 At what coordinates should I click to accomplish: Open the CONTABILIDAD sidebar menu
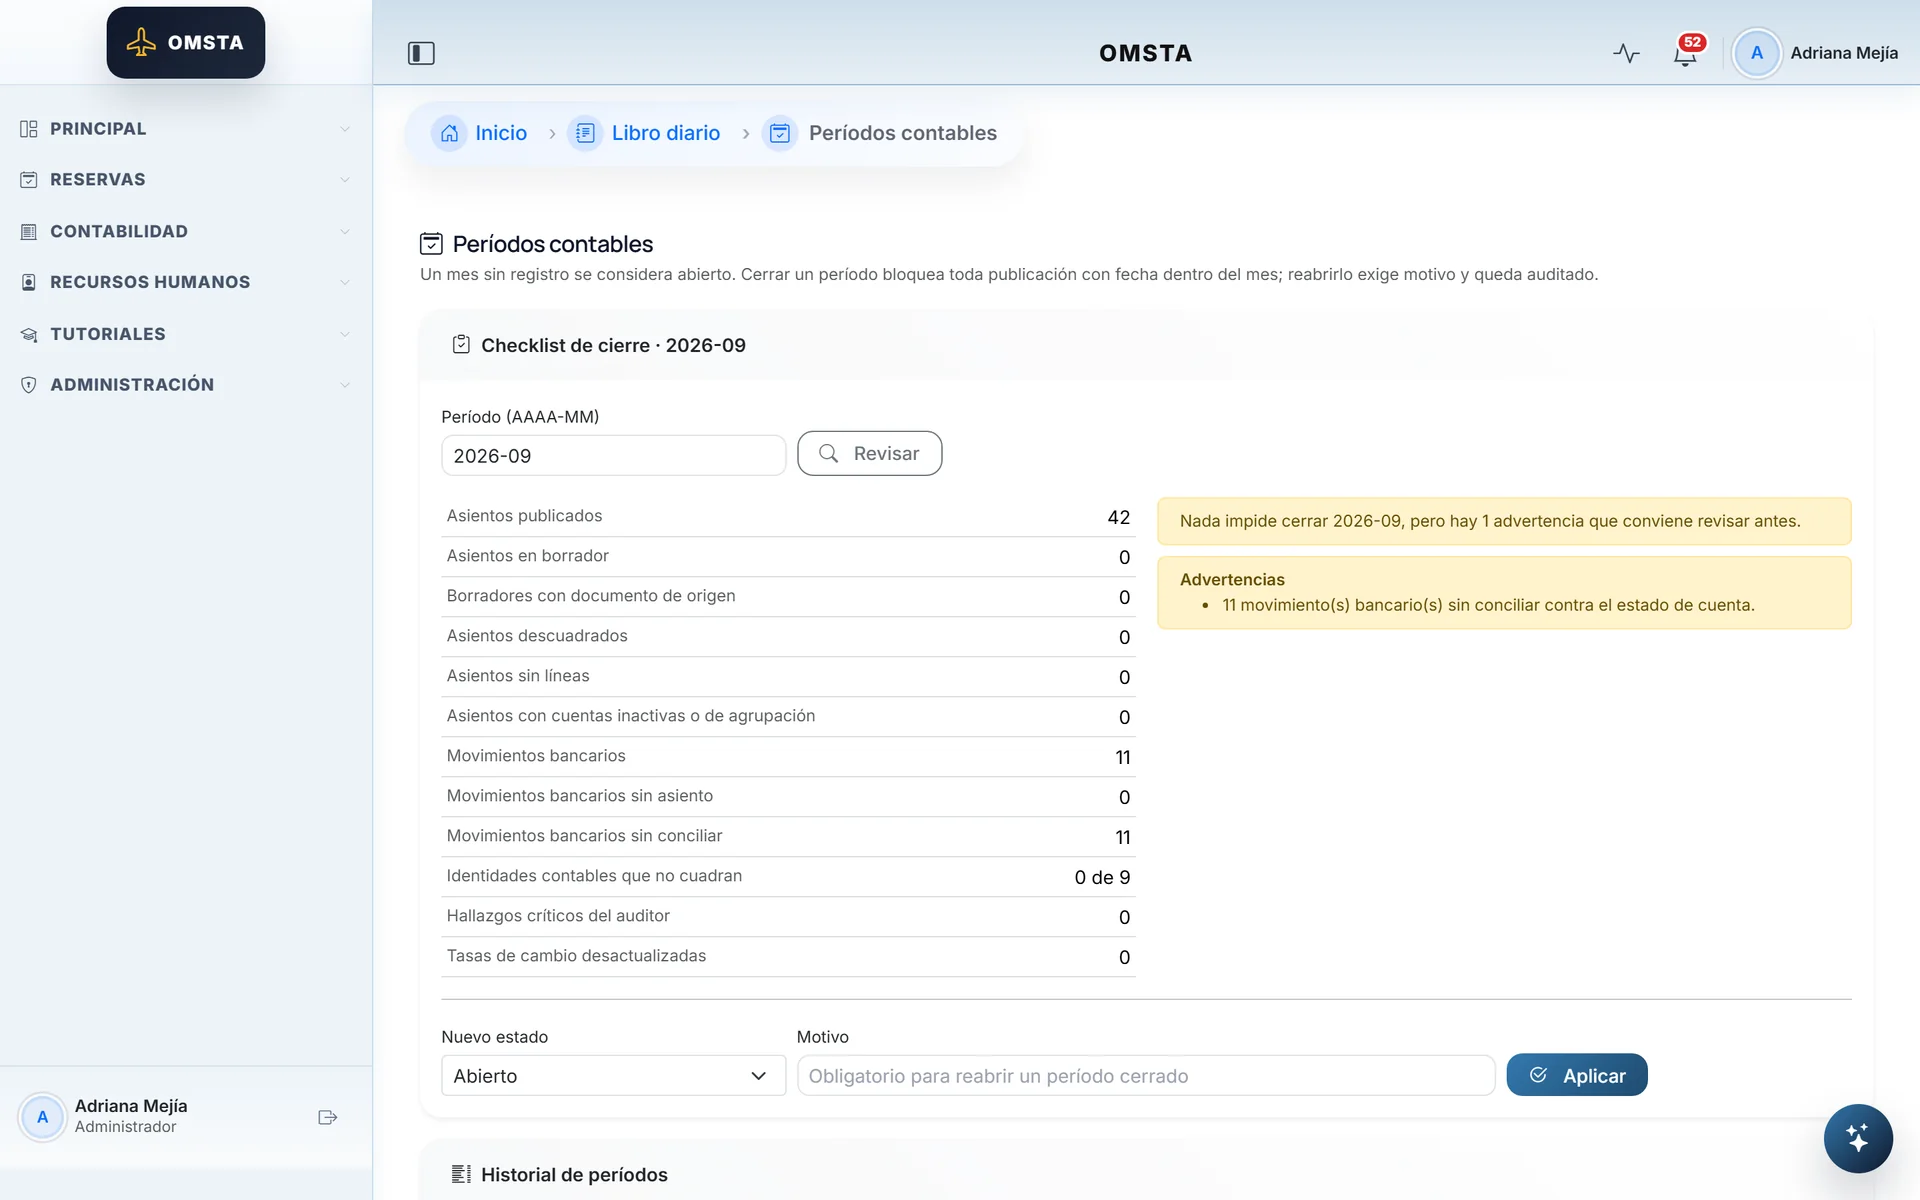(186, 232)
